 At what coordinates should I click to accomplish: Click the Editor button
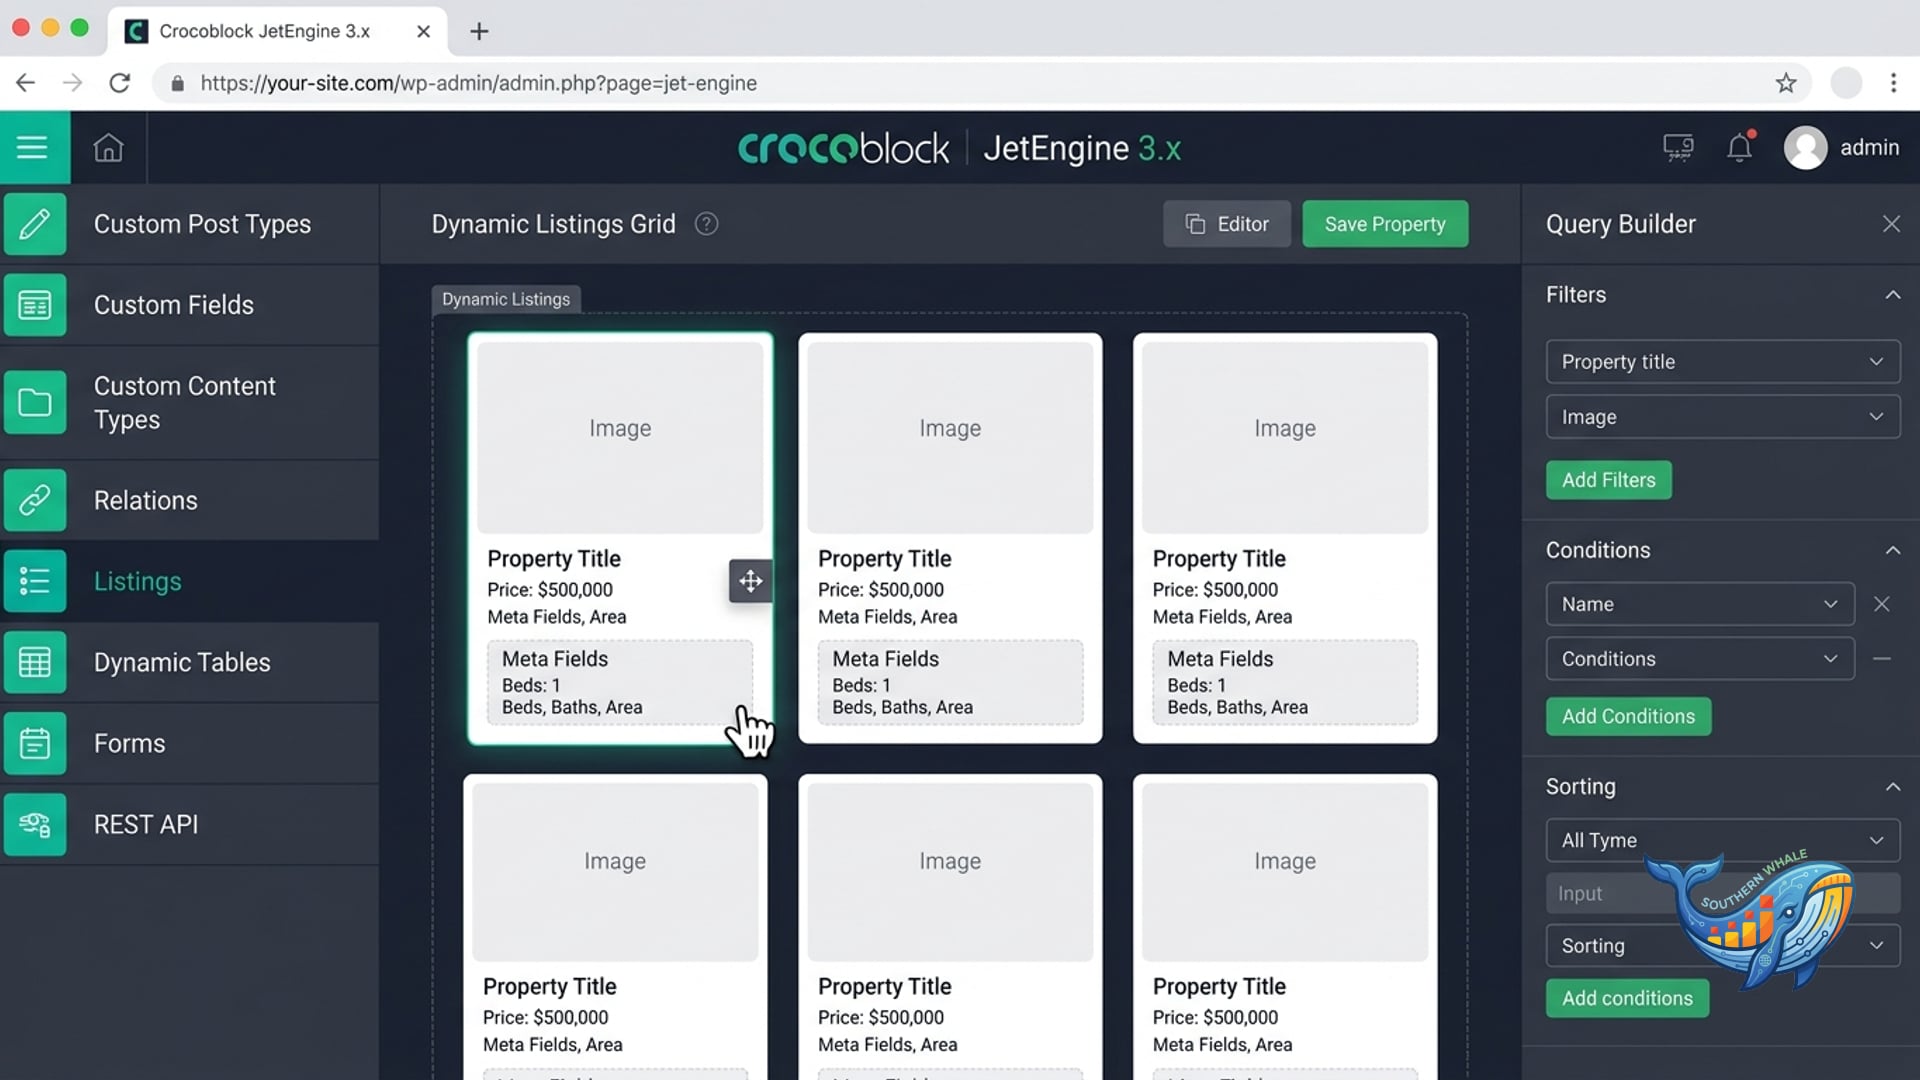1227,224
